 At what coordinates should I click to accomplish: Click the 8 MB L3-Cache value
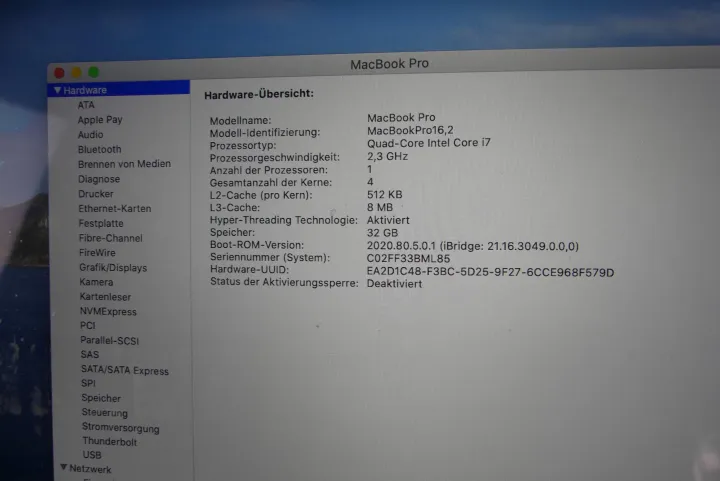[x=380, y=207]
